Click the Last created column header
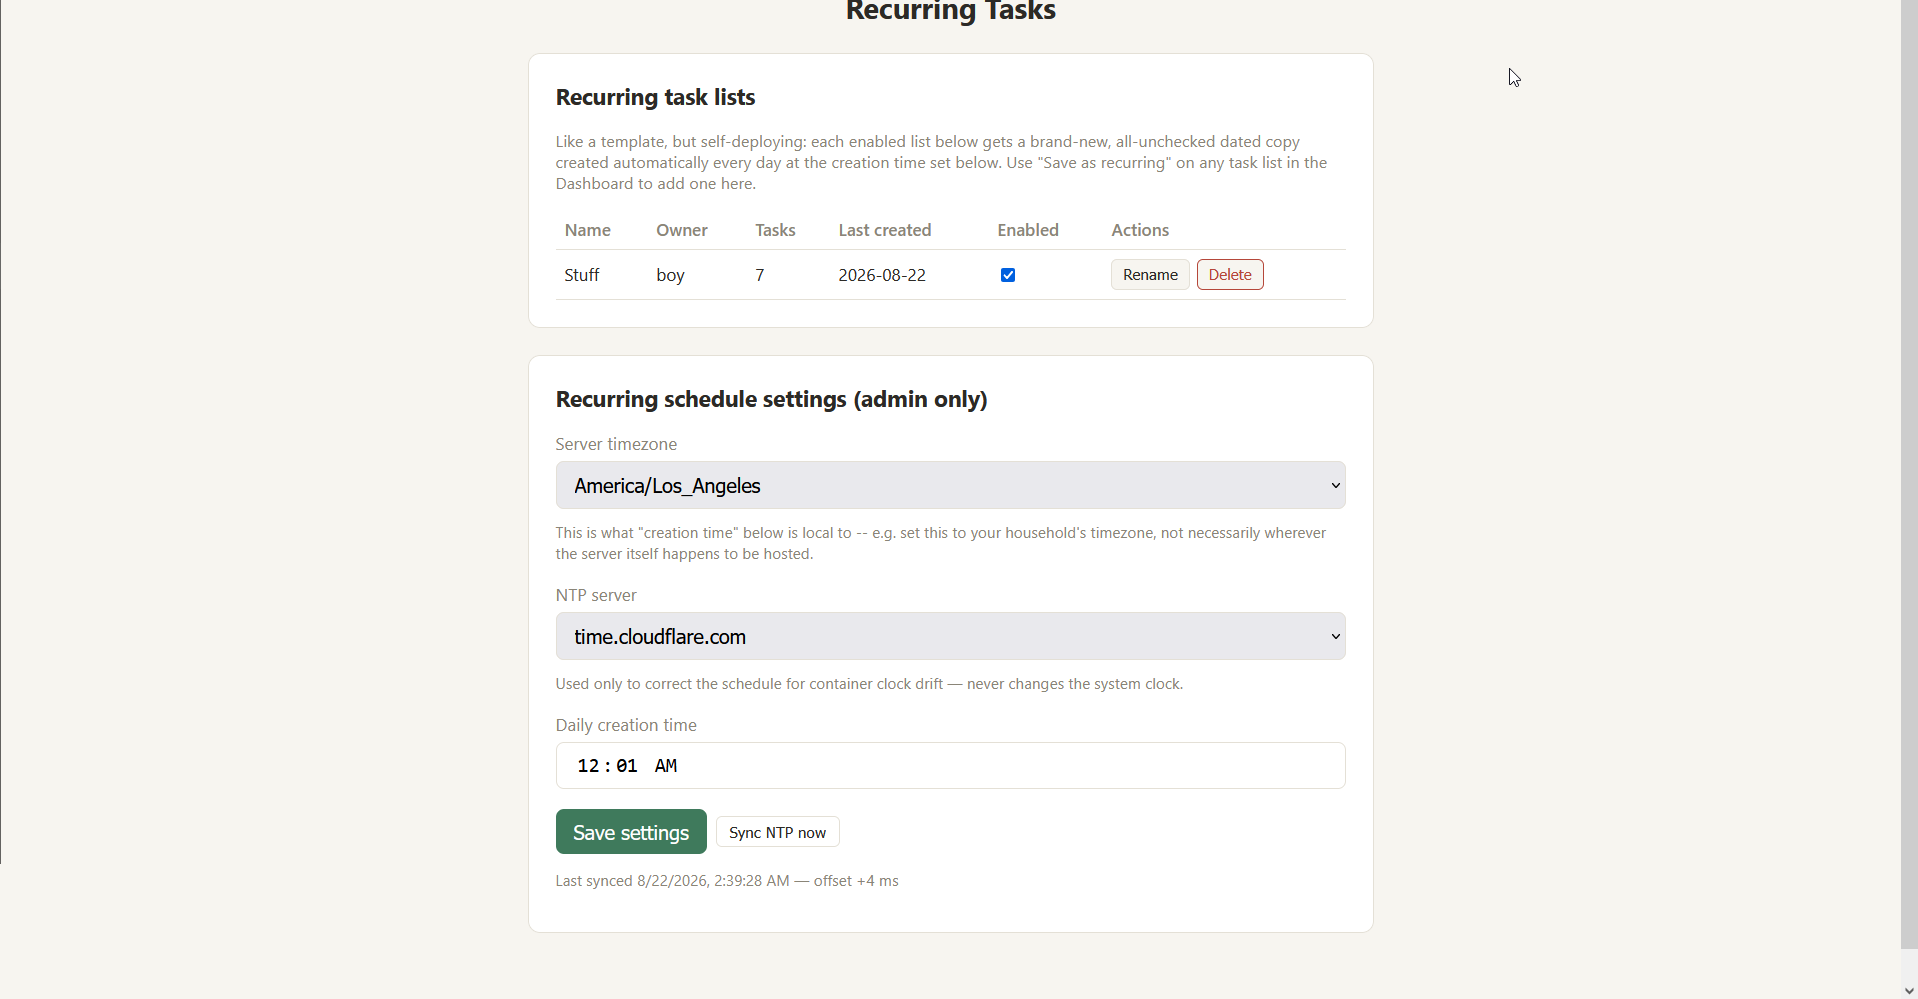Viewport: 1918px width, 999px height. click(x=885, y=230)
